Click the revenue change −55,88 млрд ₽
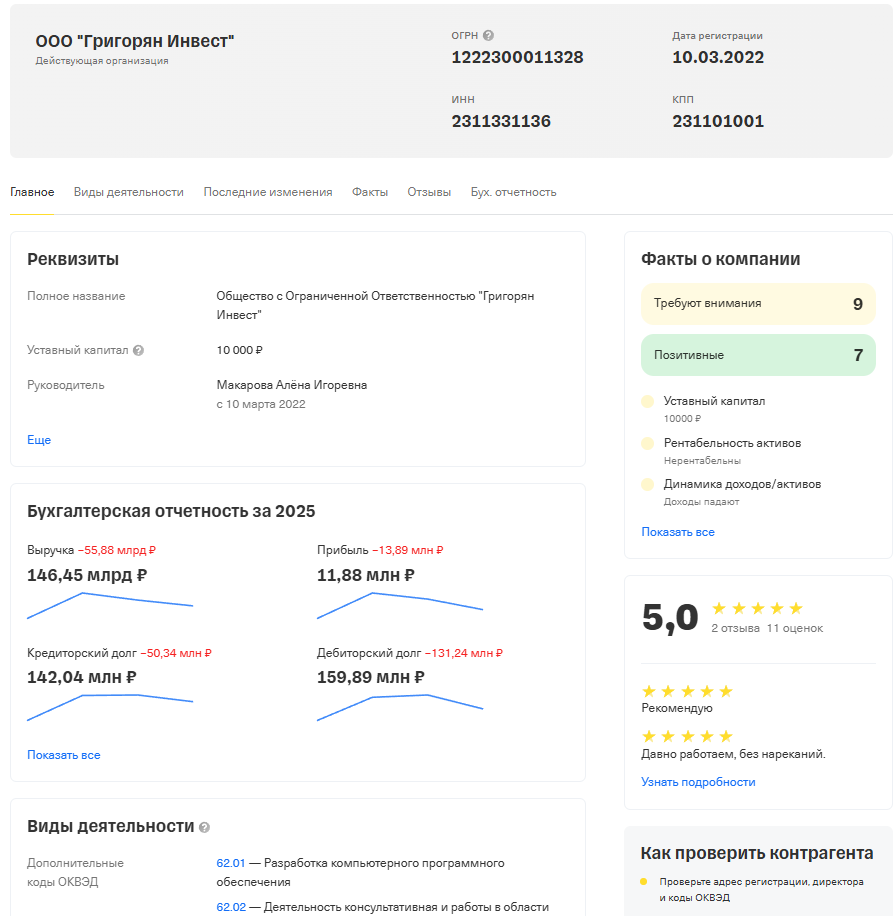 click(x=117, y=550)
